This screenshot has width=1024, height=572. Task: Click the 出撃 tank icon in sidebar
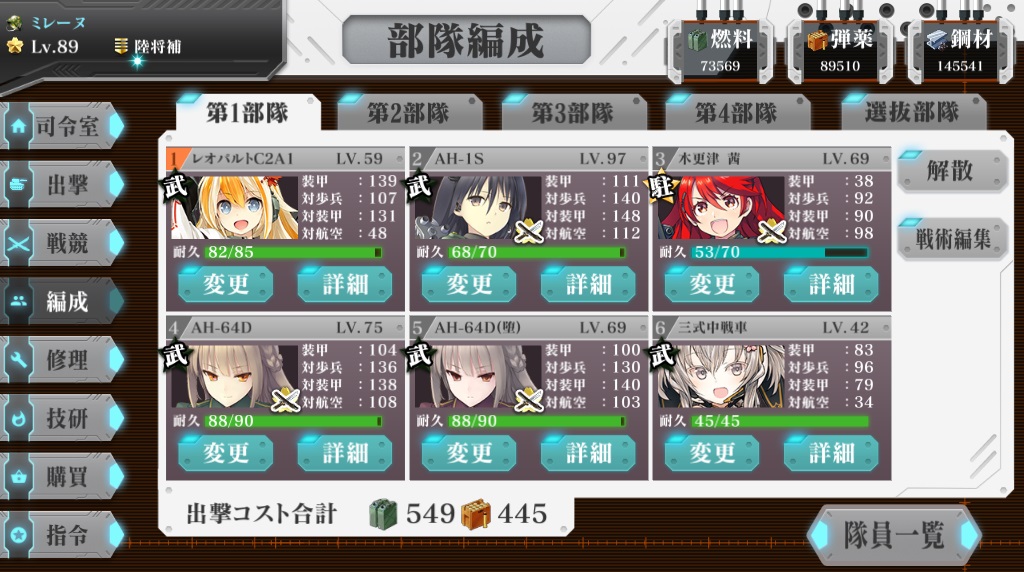18,185
